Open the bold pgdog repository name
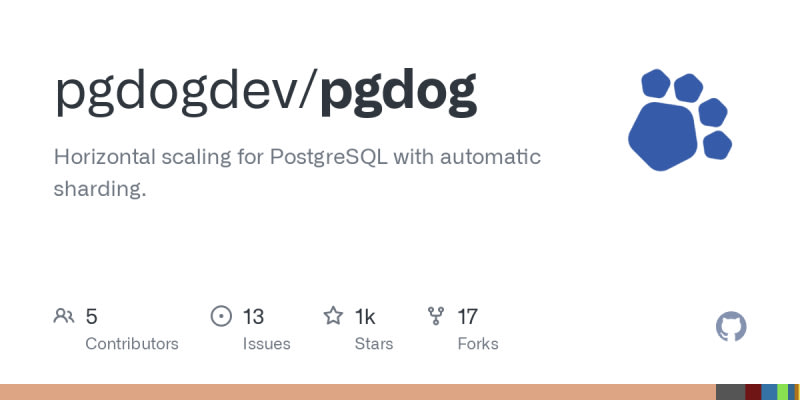800x400 pixels. (x=398, y=91)
